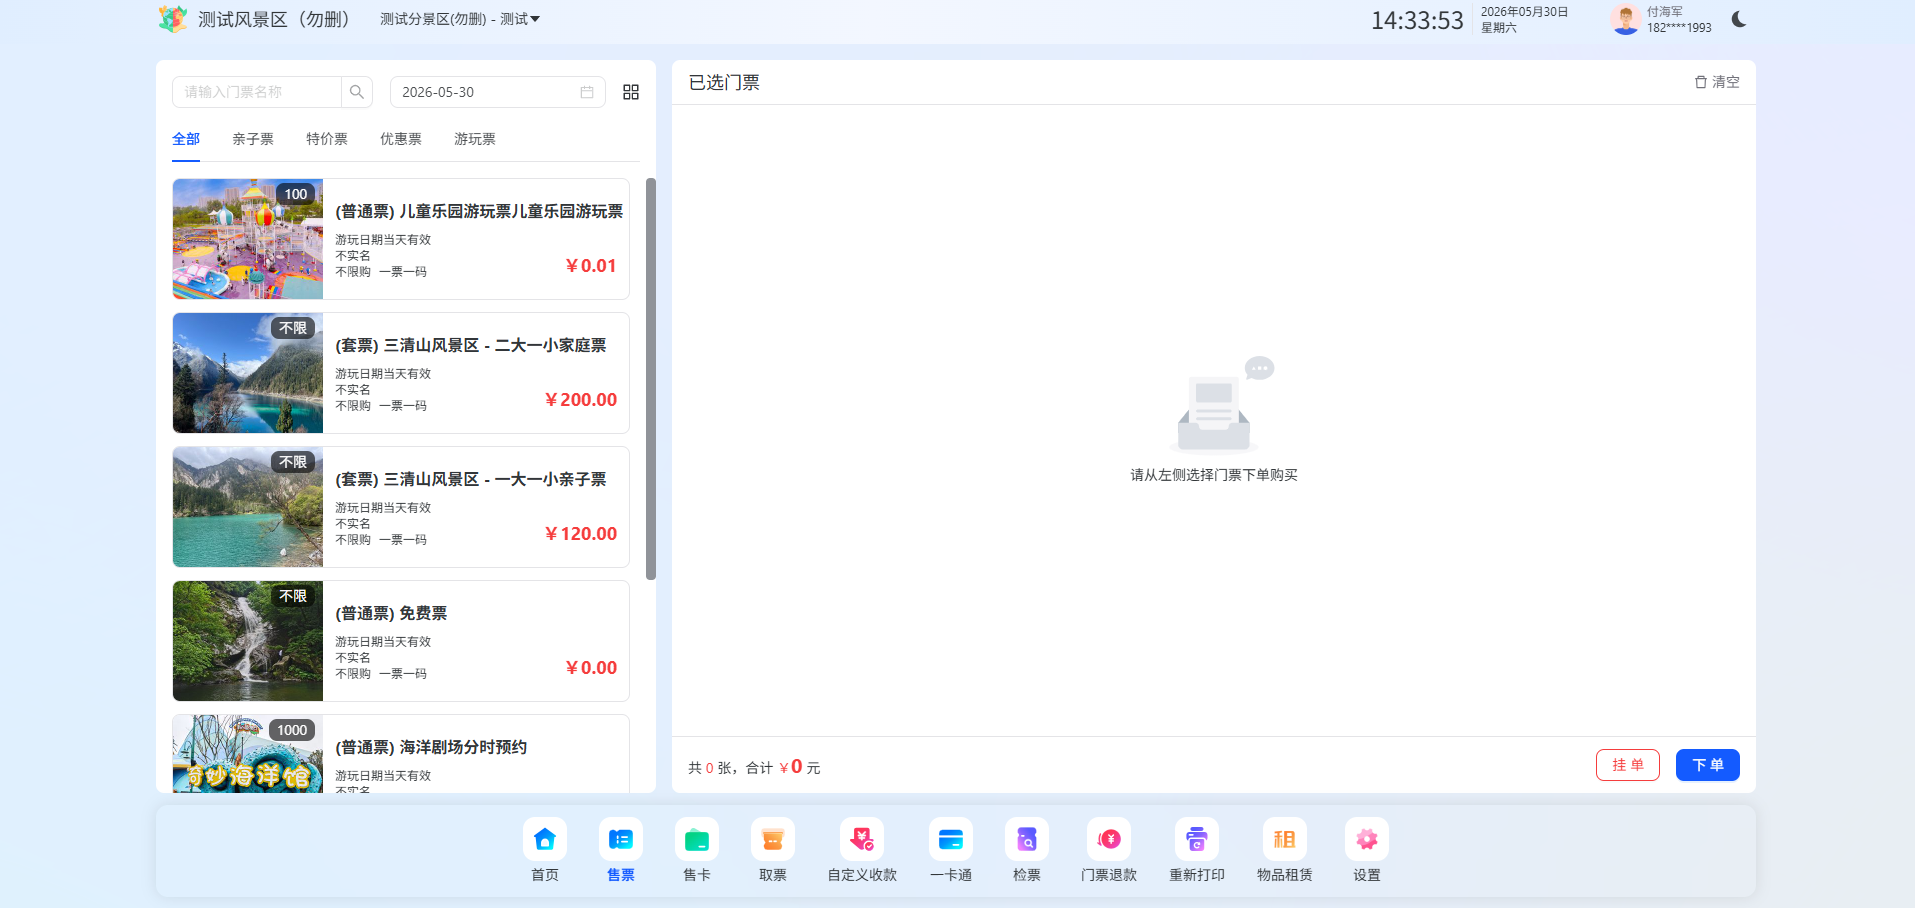Click the stock badge 1000
The height and width of the screenshot is (908, 1915).
tap(292, 730)
